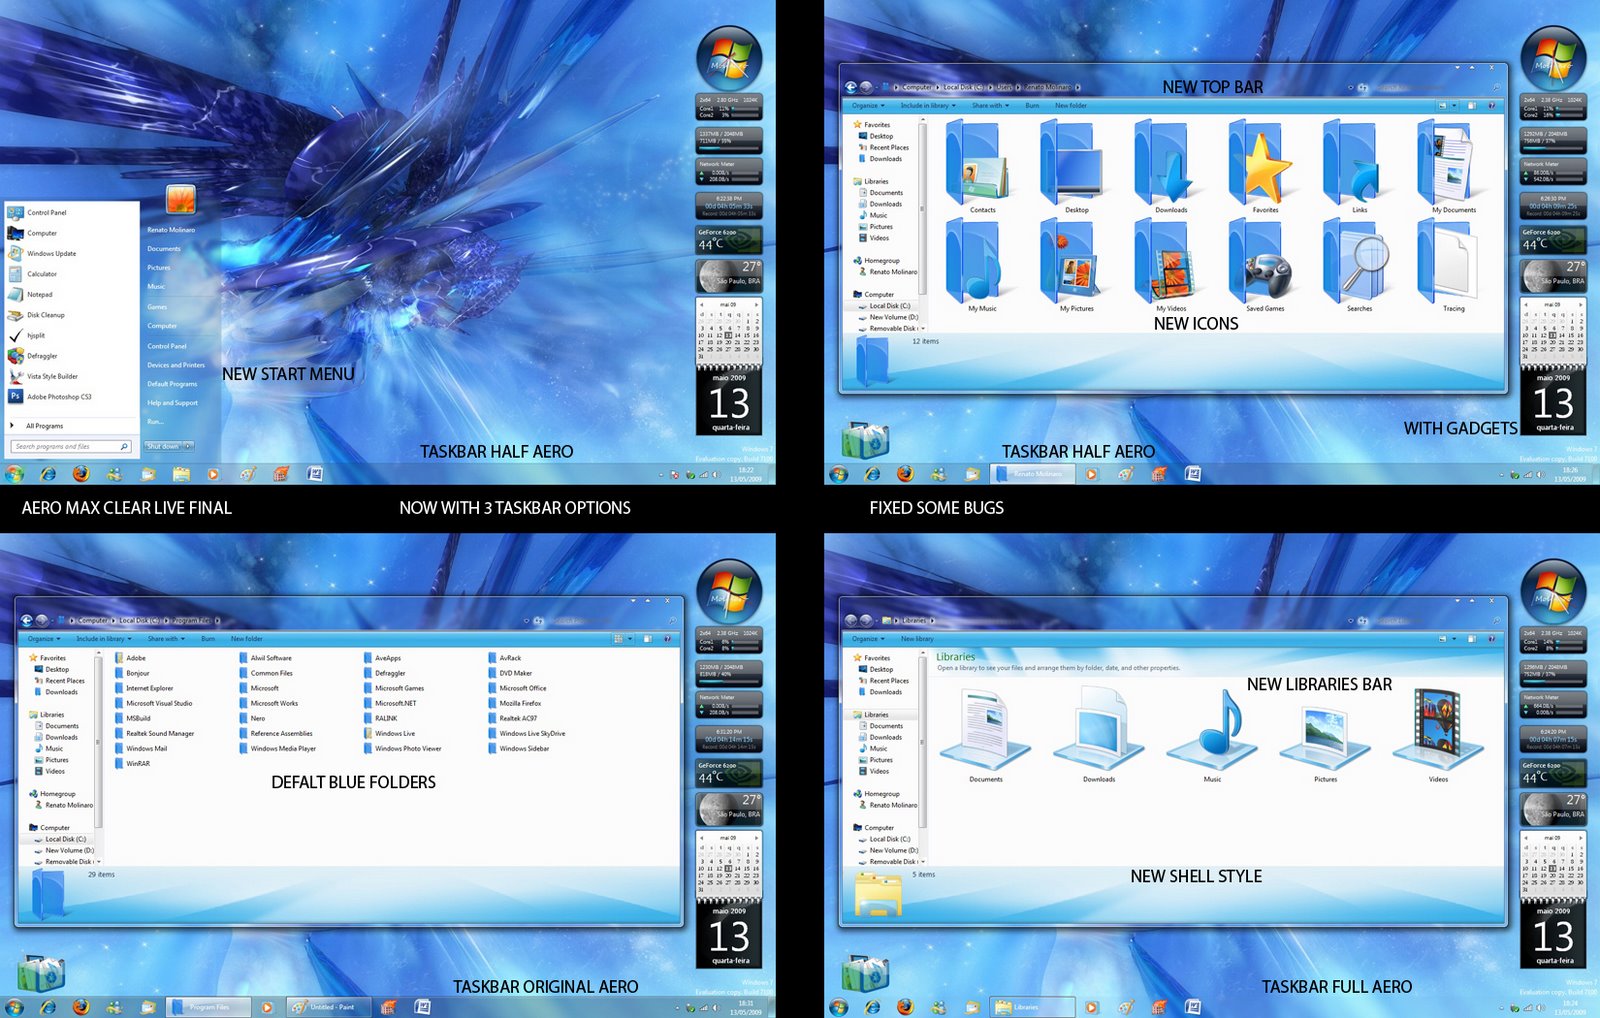Click New folder in Program Files window toolbar
The height and width of the screenshot is (1018, 1600).
point(246,639)
